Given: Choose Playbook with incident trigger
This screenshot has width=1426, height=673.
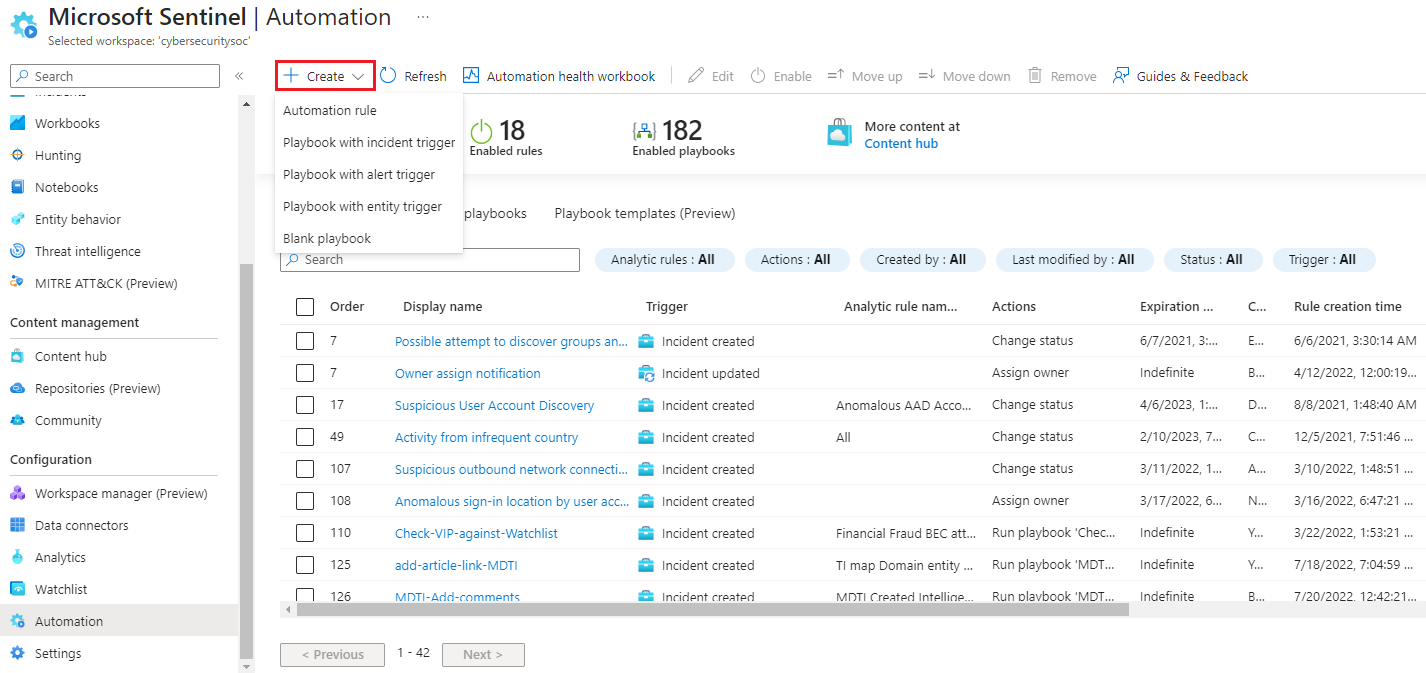Looking at the screenshot, I should pyautogui.click(x=368, y=142).
